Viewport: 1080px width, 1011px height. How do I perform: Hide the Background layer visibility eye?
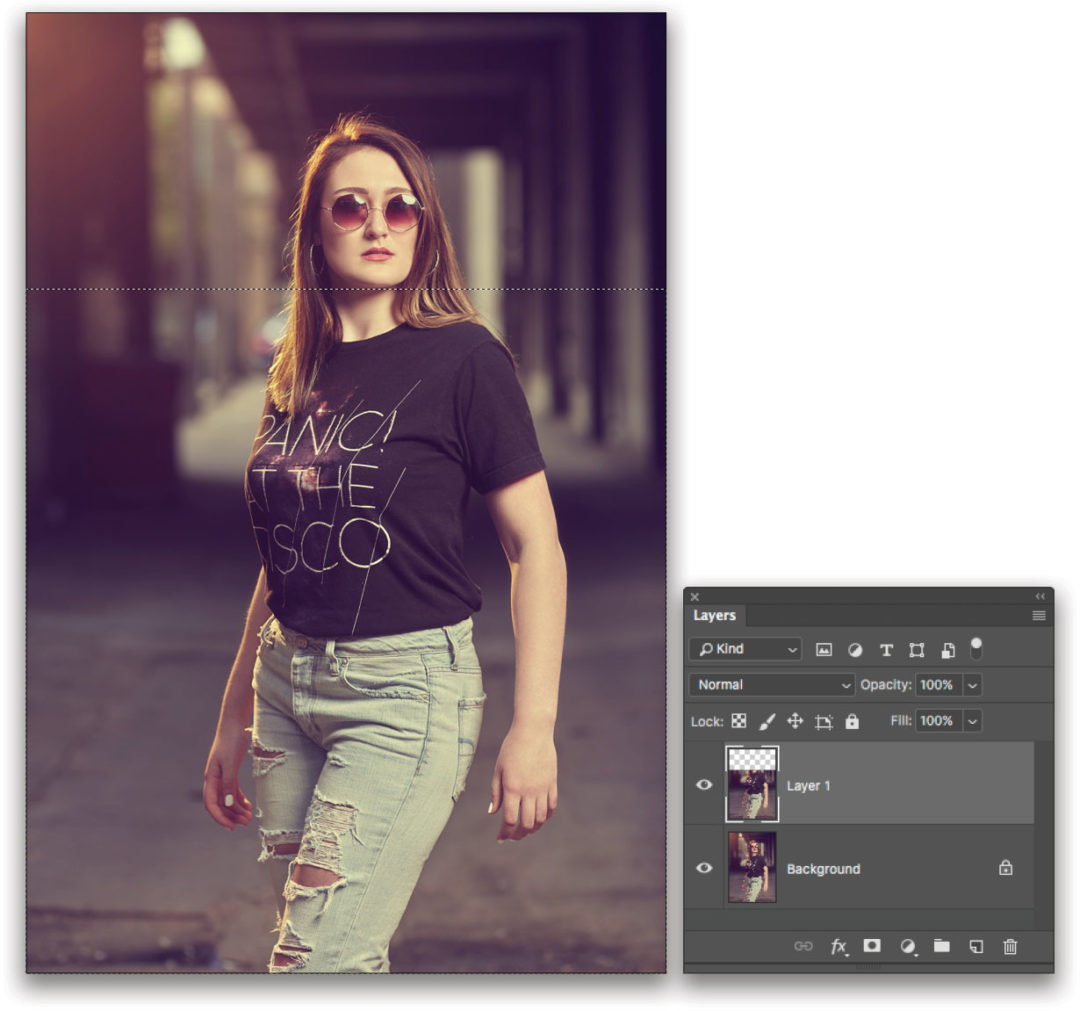coord(704,869)
